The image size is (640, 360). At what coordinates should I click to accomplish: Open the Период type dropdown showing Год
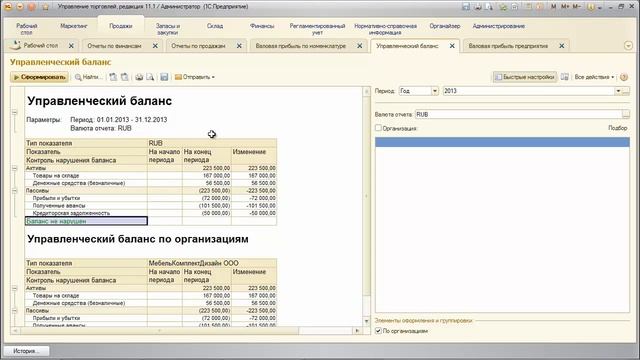tap(435, 91)
